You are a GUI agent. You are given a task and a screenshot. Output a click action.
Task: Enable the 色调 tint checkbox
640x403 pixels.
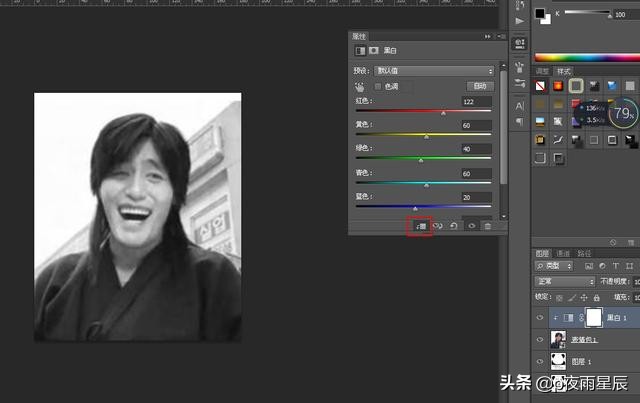tap(378, 87)
